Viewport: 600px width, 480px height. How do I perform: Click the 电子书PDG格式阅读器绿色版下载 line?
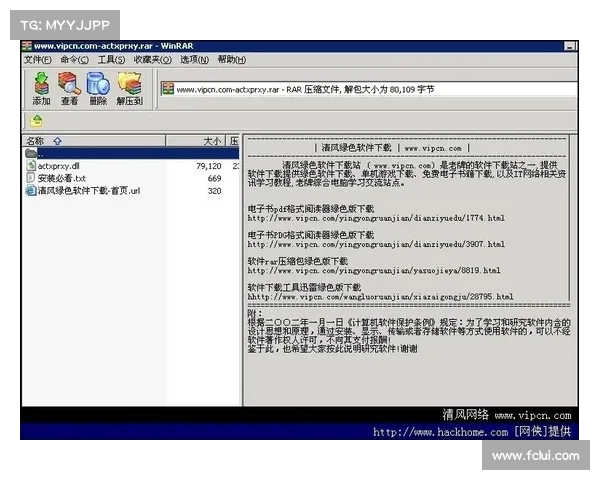(x=311, y=235)
